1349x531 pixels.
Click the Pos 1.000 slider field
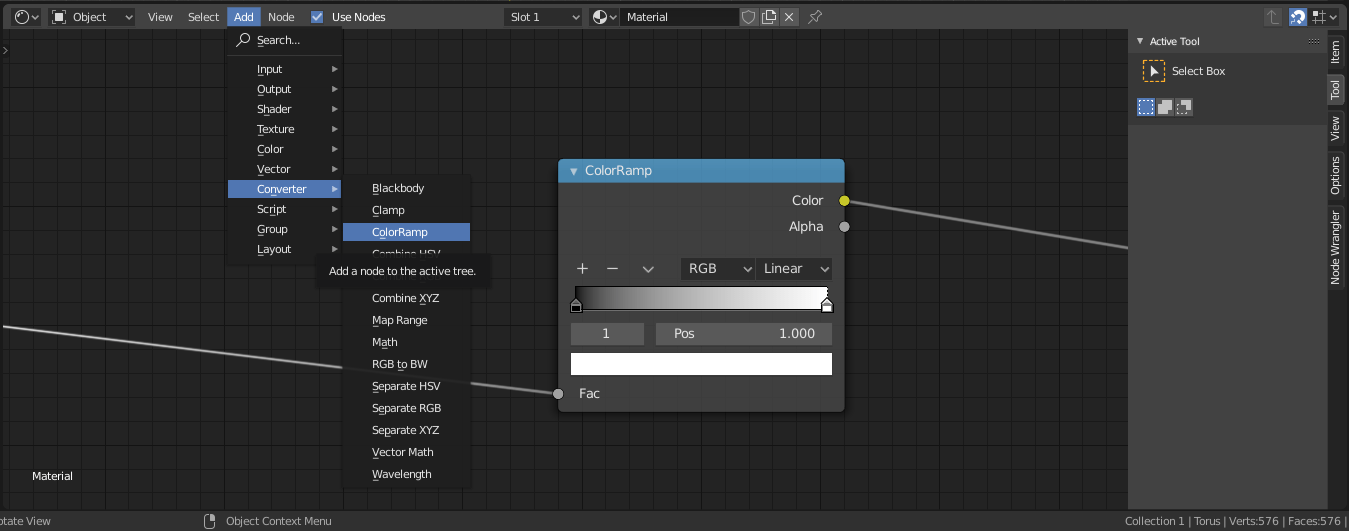tap(744, 334)
